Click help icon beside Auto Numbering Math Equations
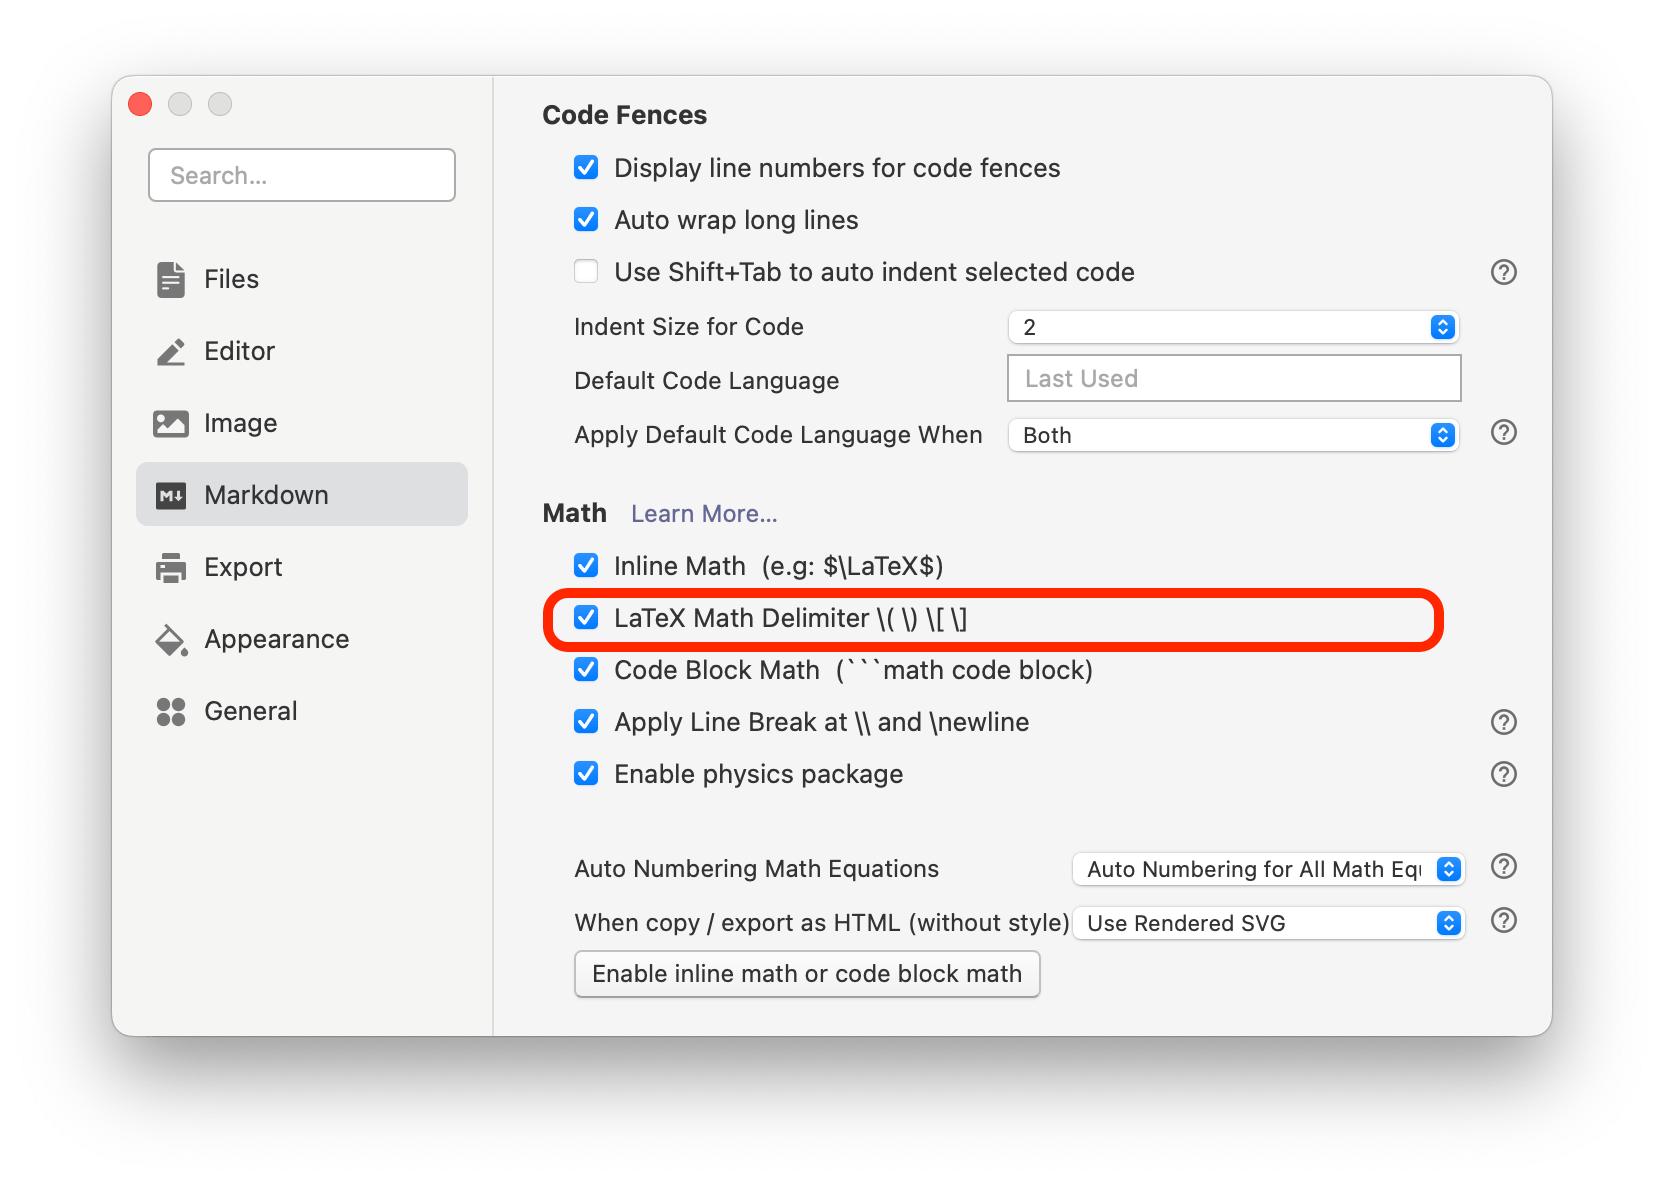Screen dimensions: 1664x1184 [1503, 867]
